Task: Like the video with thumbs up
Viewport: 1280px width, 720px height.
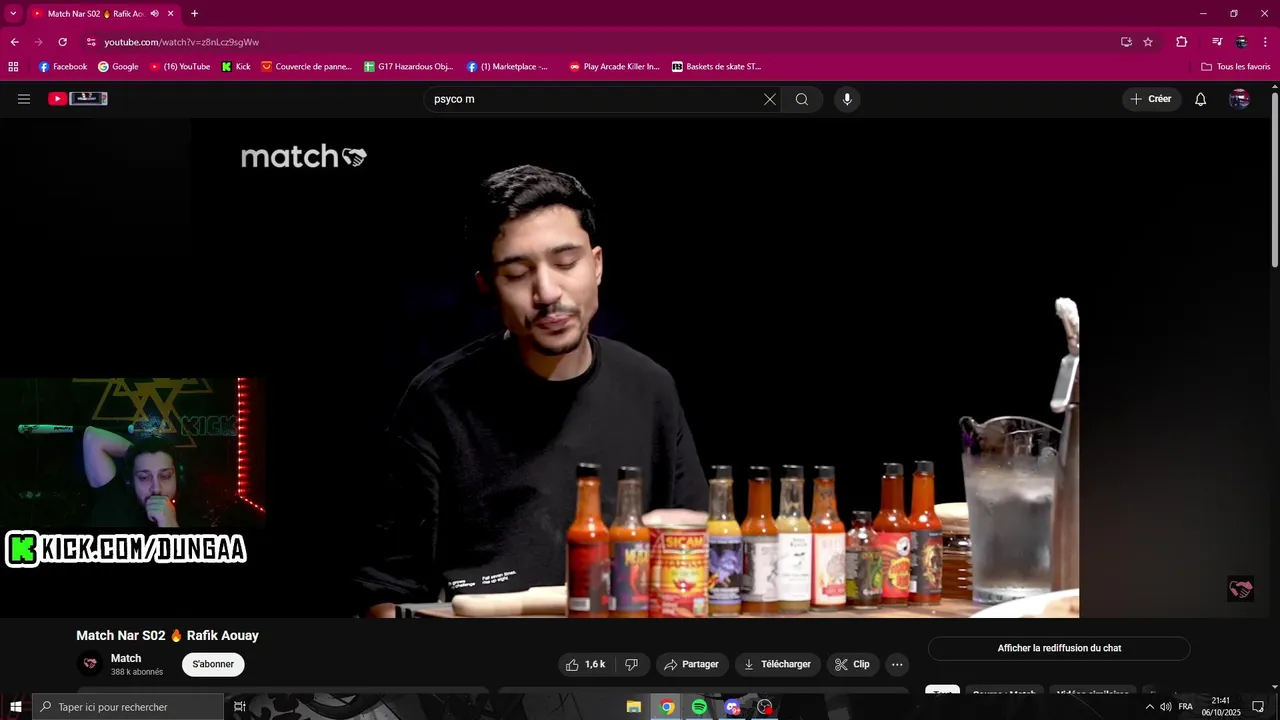Action: 586,664
